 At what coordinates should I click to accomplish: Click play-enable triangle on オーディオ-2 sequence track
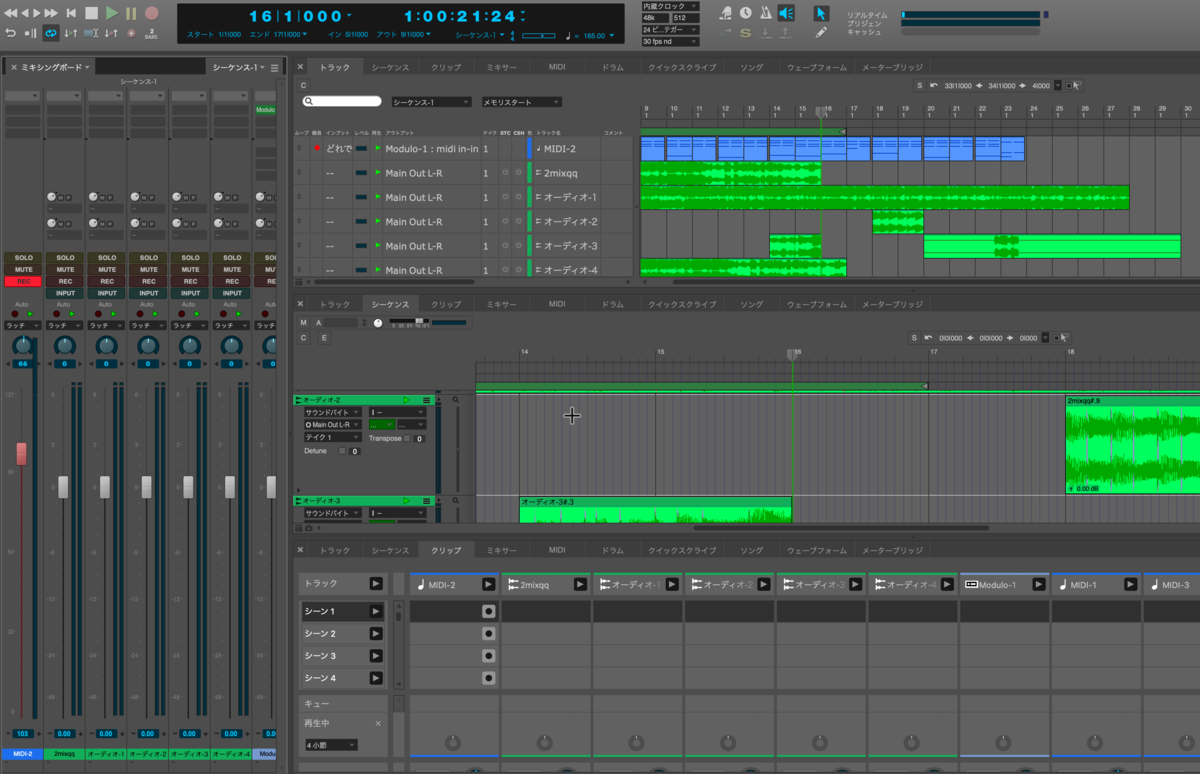tap(406, 400)
